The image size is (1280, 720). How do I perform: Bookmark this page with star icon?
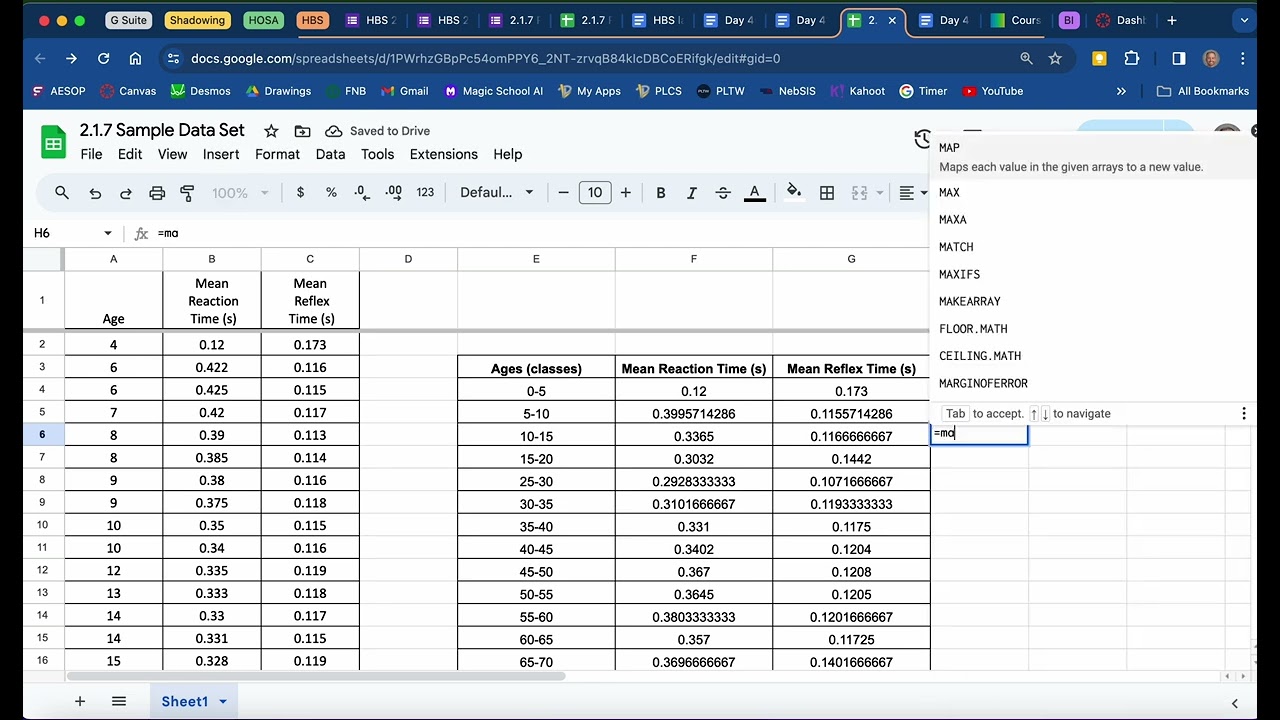click(1055, 59)
